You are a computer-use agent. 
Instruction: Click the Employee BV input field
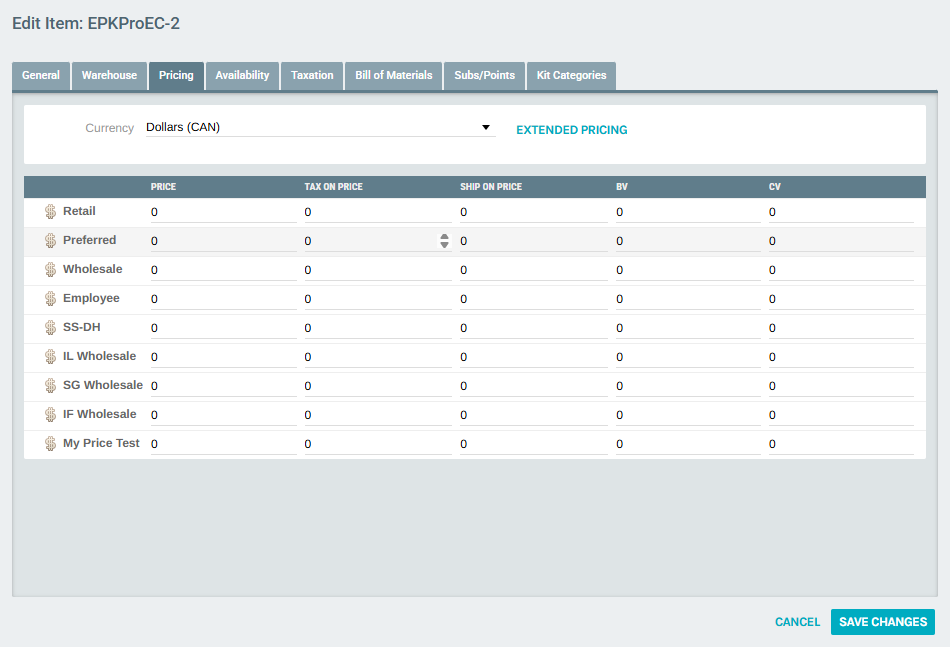click(x=685, y=298)
